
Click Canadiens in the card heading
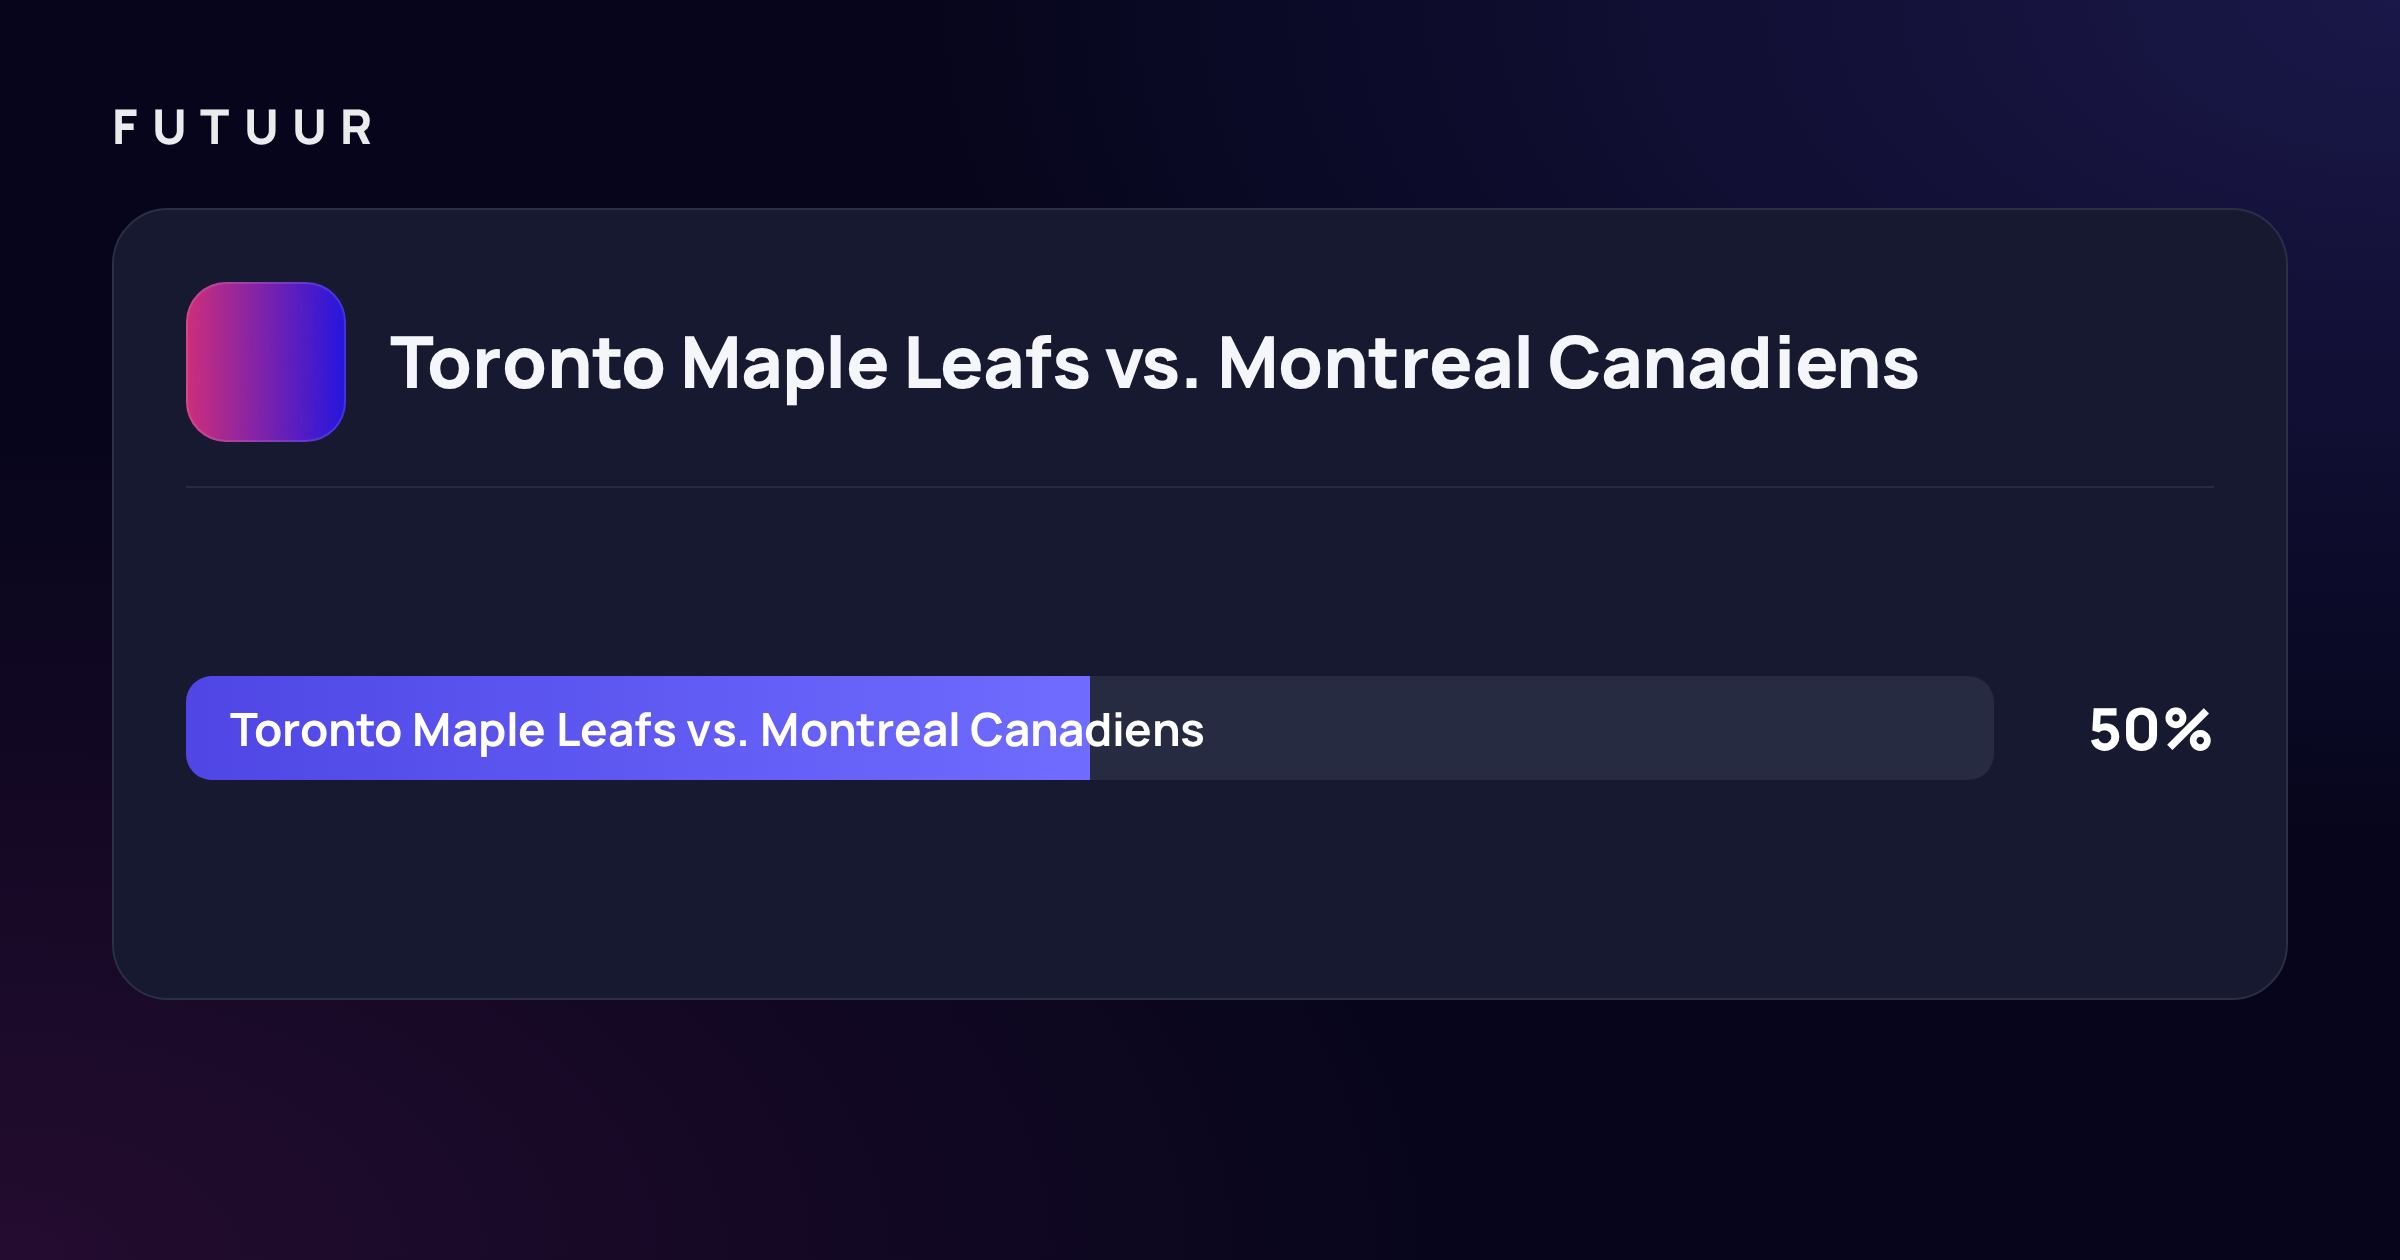pyautogui.click(x=1733, y=363)
